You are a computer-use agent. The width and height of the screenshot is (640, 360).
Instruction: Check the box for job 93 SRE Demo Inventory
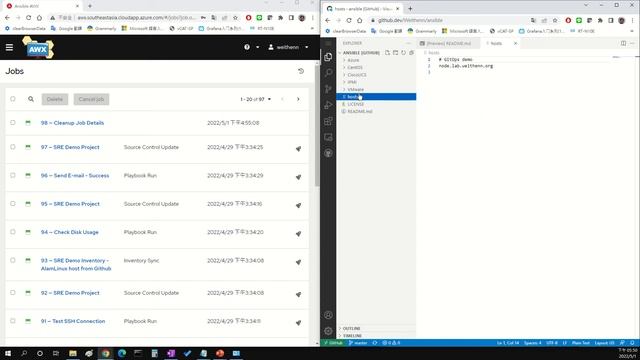[x=13, y=260]
